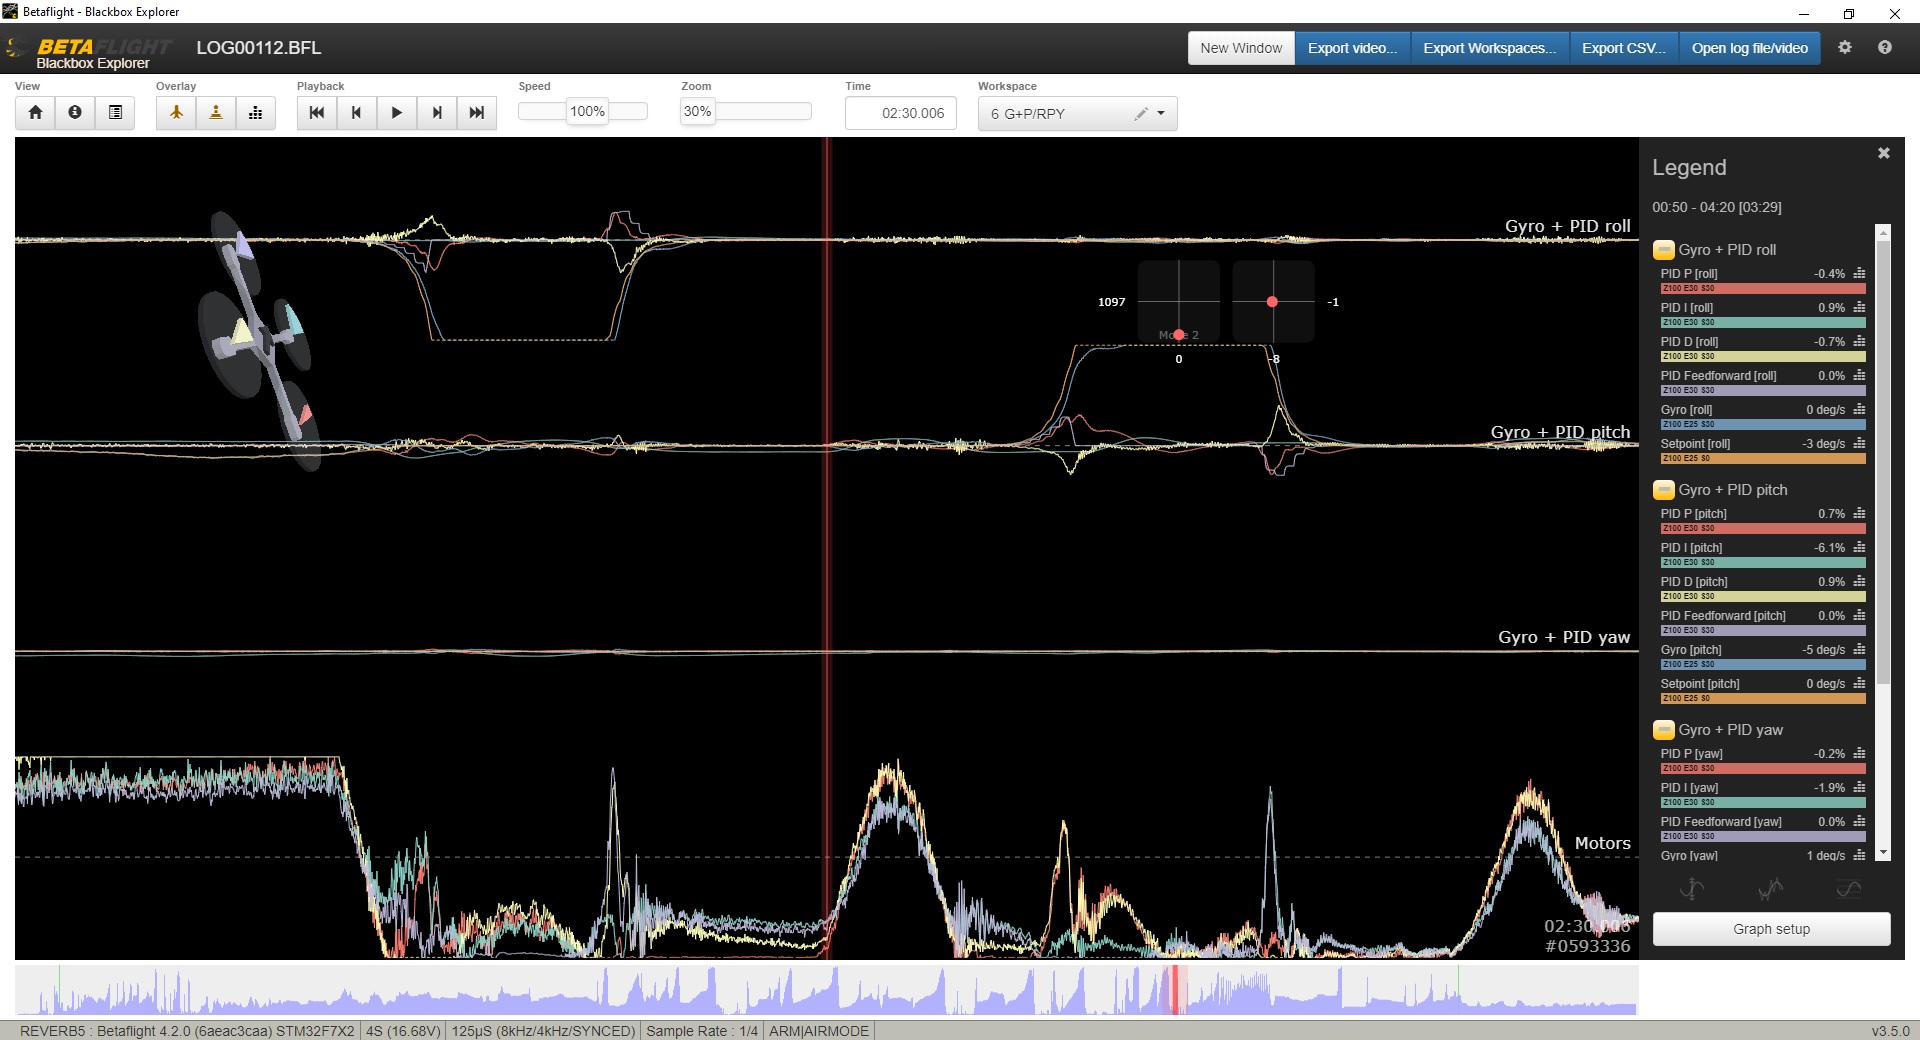This screenshot has width=1920, height=1040.
Task: Open the Graph setup dialog
Action: coord(1770,929)
